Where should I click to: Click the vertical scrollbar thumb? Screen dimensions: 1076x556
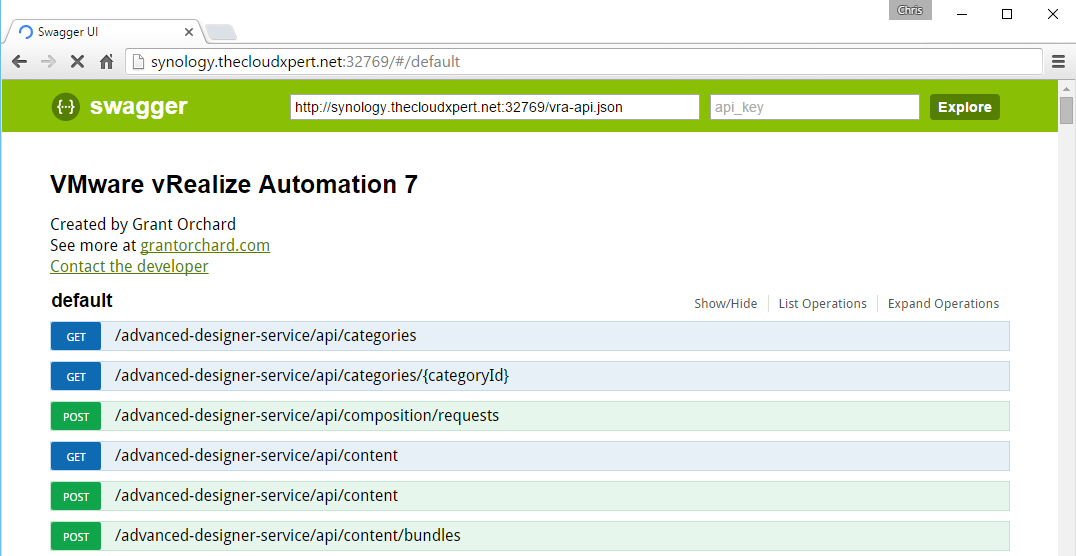[x=1066, y=110]
